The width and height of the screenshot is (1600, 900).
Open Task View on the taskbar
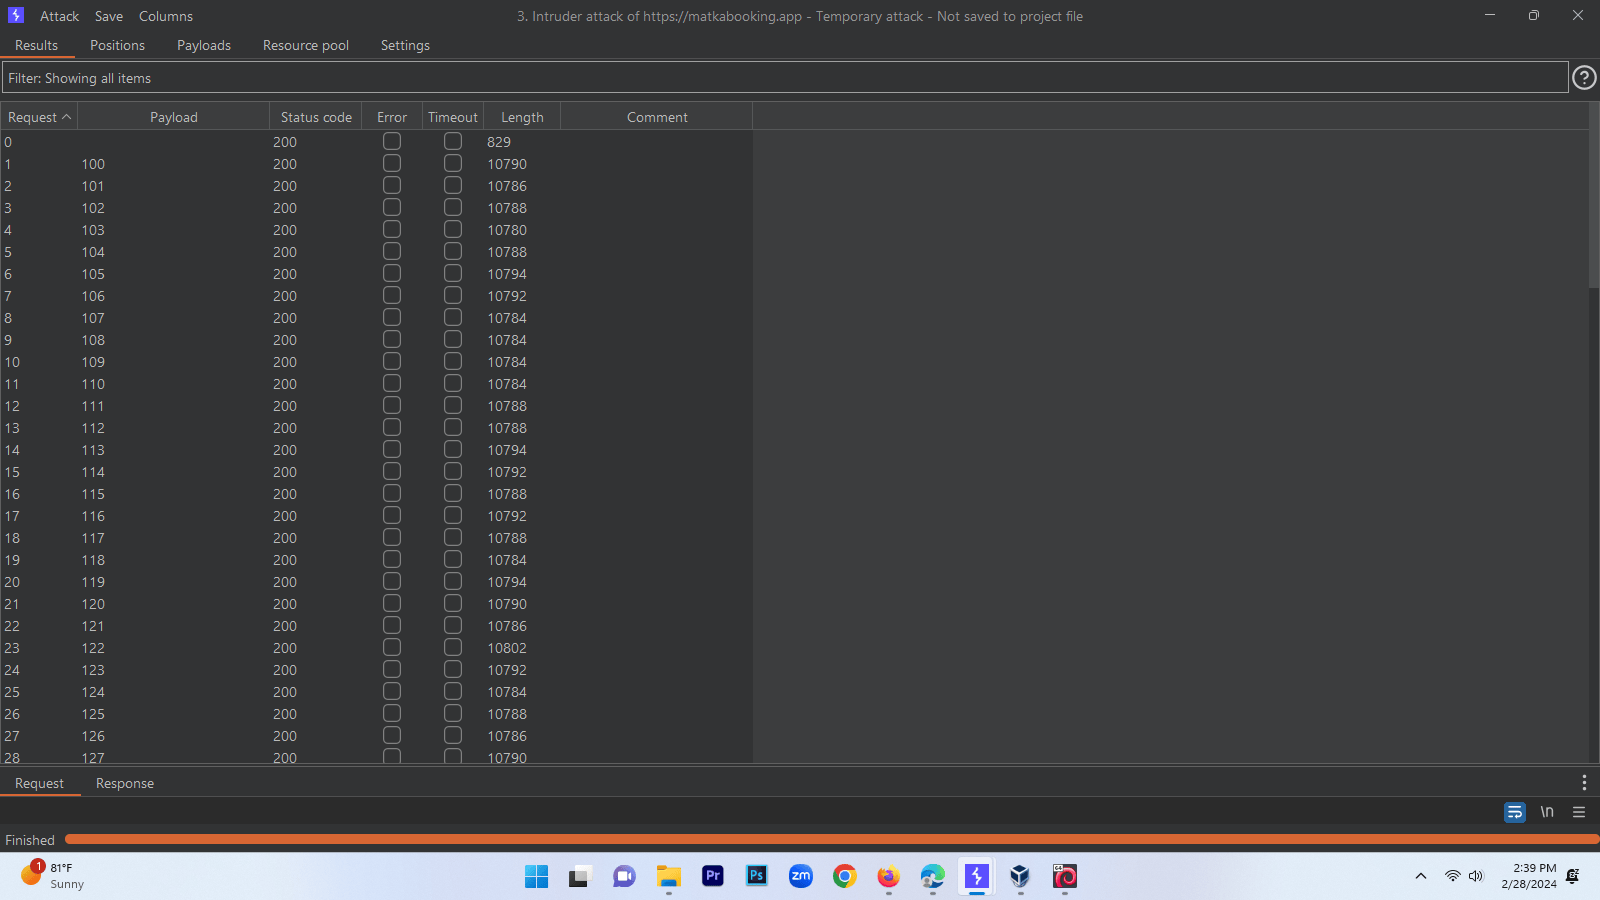pyautogui.click(x=580, y=877)
